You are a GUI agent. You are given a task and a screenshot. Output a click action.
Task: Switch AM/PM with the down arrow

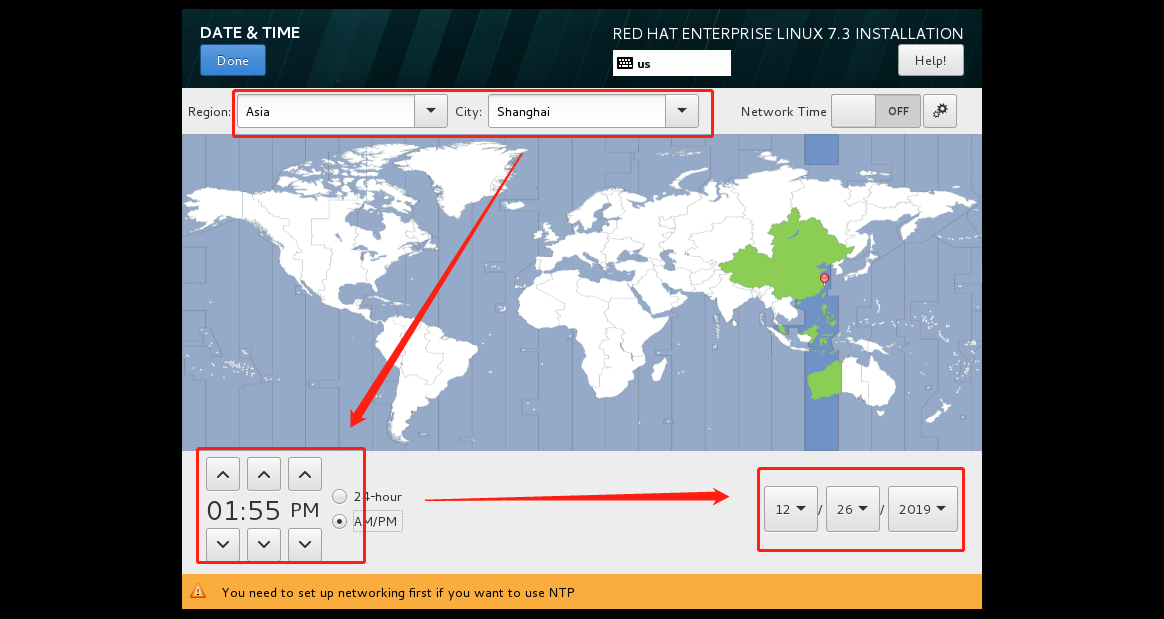[x=304, y=545]
